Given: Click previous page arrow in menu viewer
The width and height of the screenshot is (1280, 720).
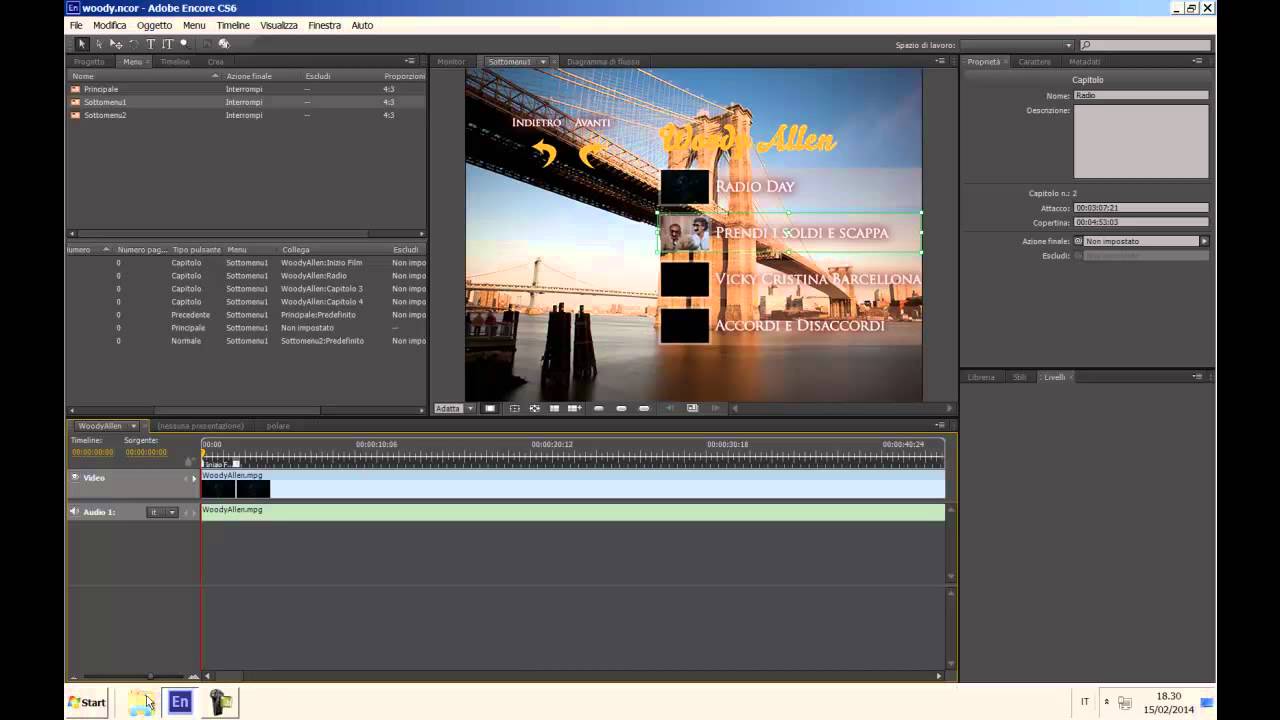Looking at the screenshot, I should point(669,408).
